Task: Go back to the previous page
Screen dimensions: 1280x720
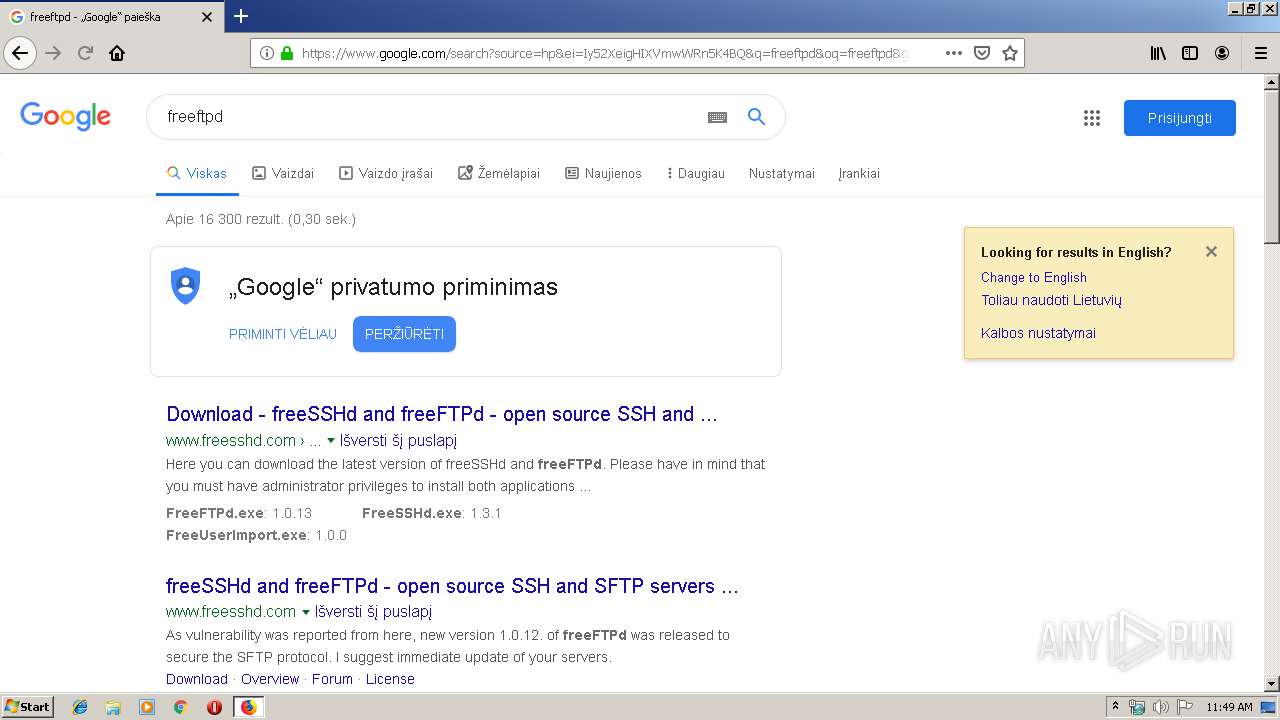Action: click(x=20, y=53)
